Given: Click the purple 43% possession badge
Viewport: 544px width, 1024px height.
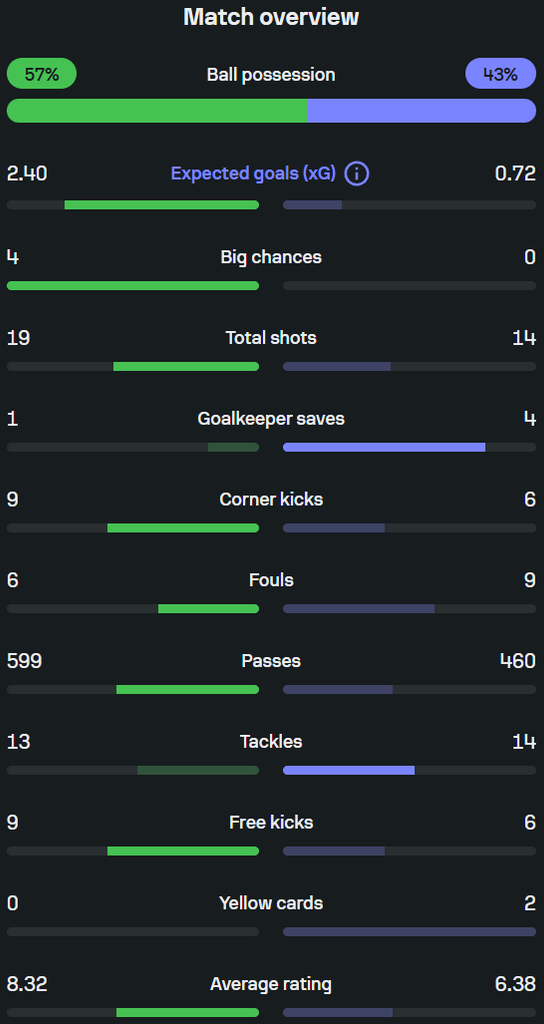Looking at the screenshot, I should 501,74.
